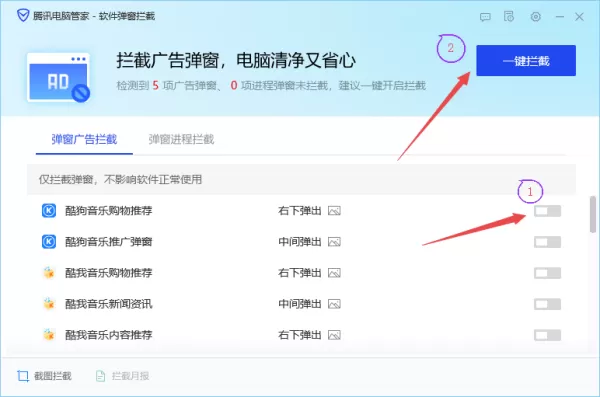Select the 酷我音乐购物推荐 row label
Viewport: 600px width, 397px height.
pyautogui.click(x=109, y=273)
